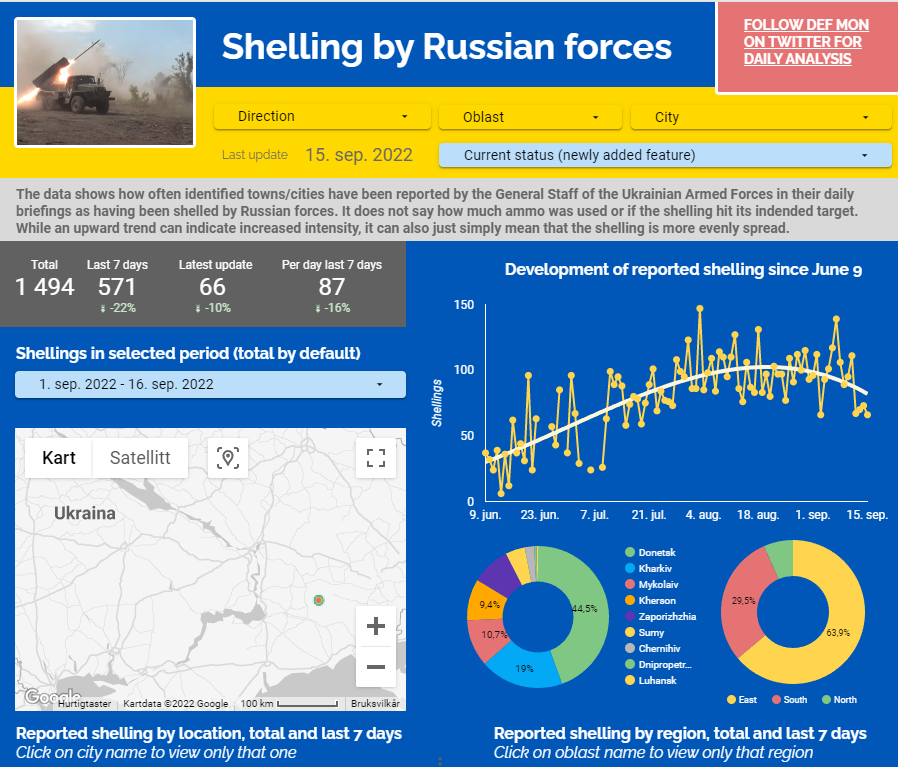Zoom in on the map
Screen dimensions: 898x767
point(376,627)
